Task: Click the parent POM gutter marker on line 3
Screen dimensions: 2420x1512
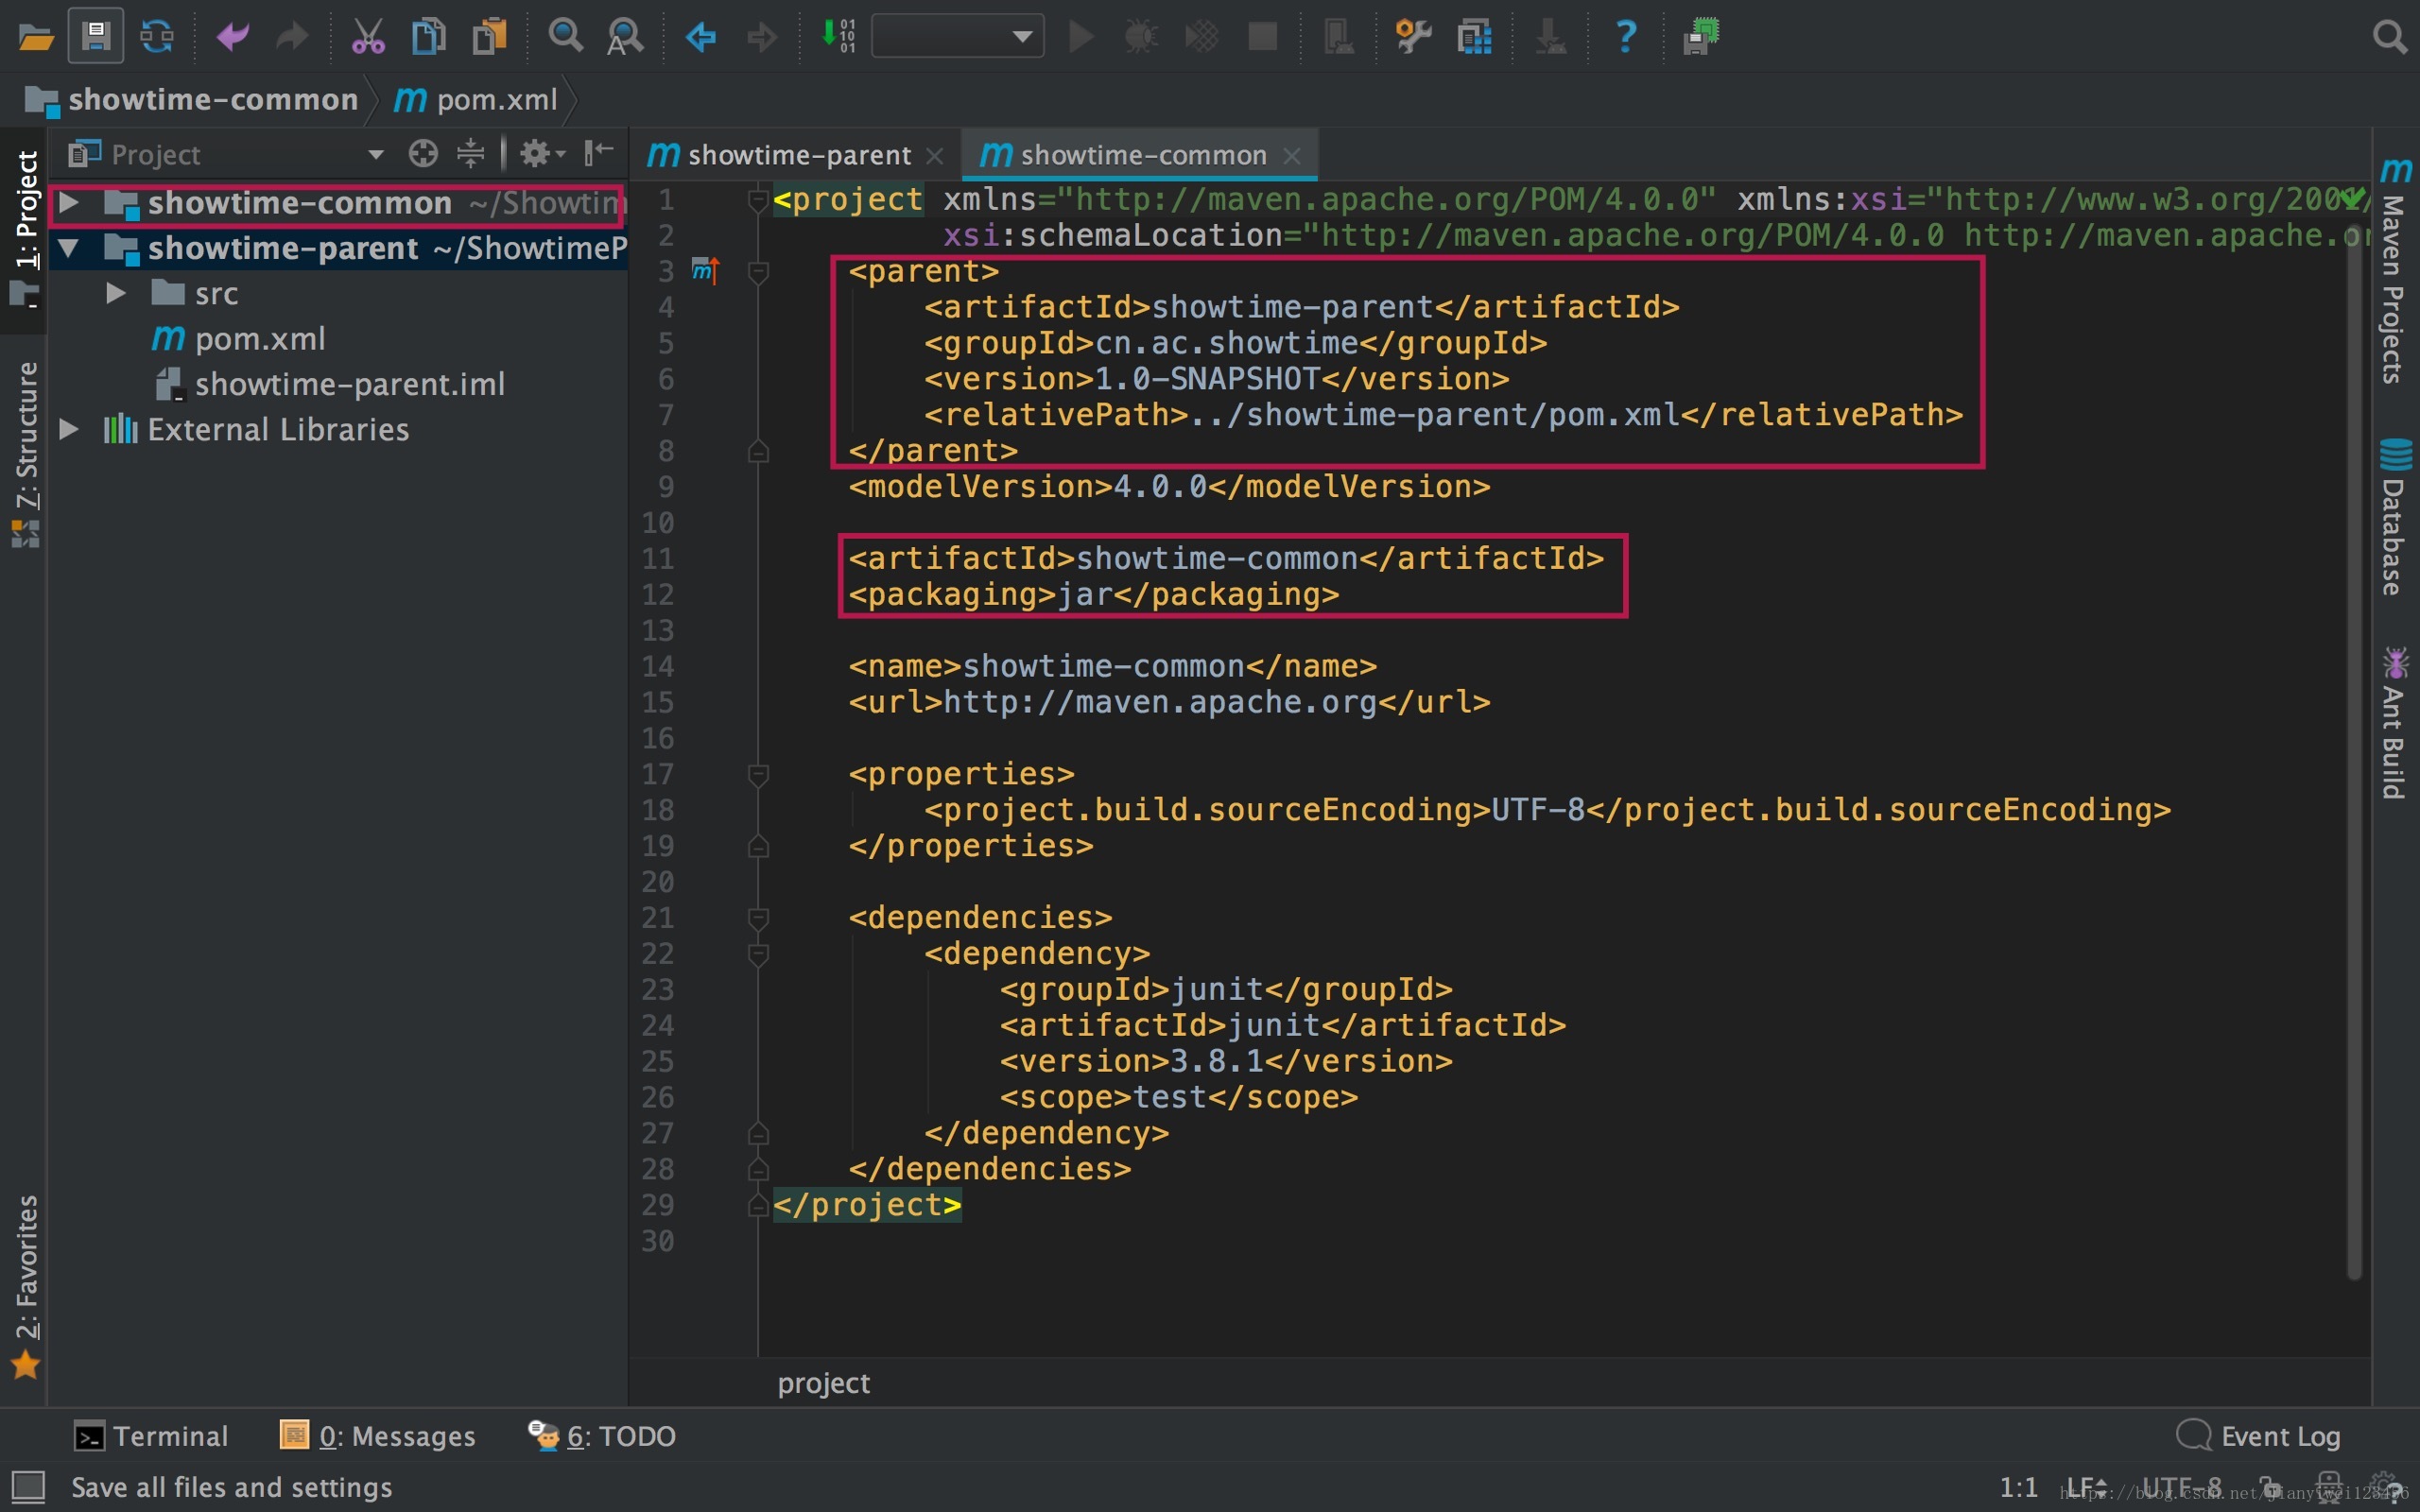Action: click(x=705, y=271)
